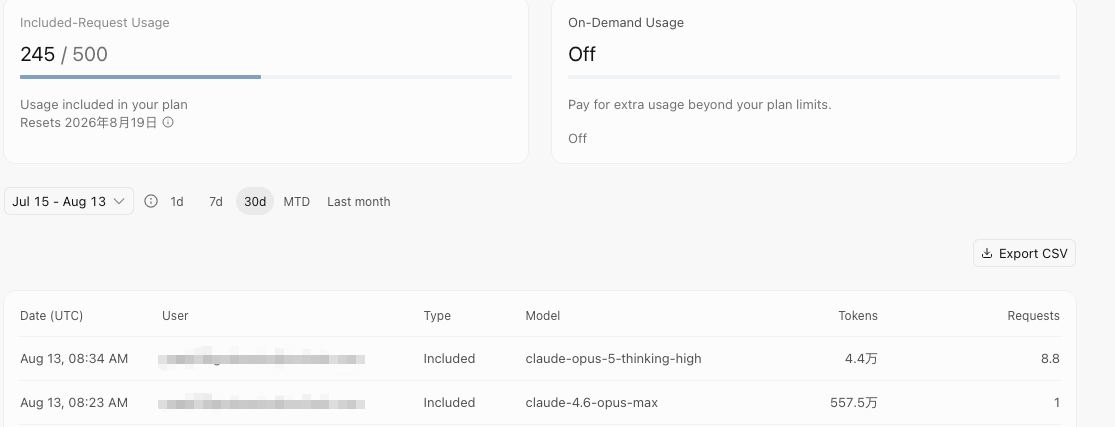Click 'Pay for extra usage beyond your plan limits'
Image resolution: width=1115 pixels, height=427 pixels.
(x=700, y=105)
